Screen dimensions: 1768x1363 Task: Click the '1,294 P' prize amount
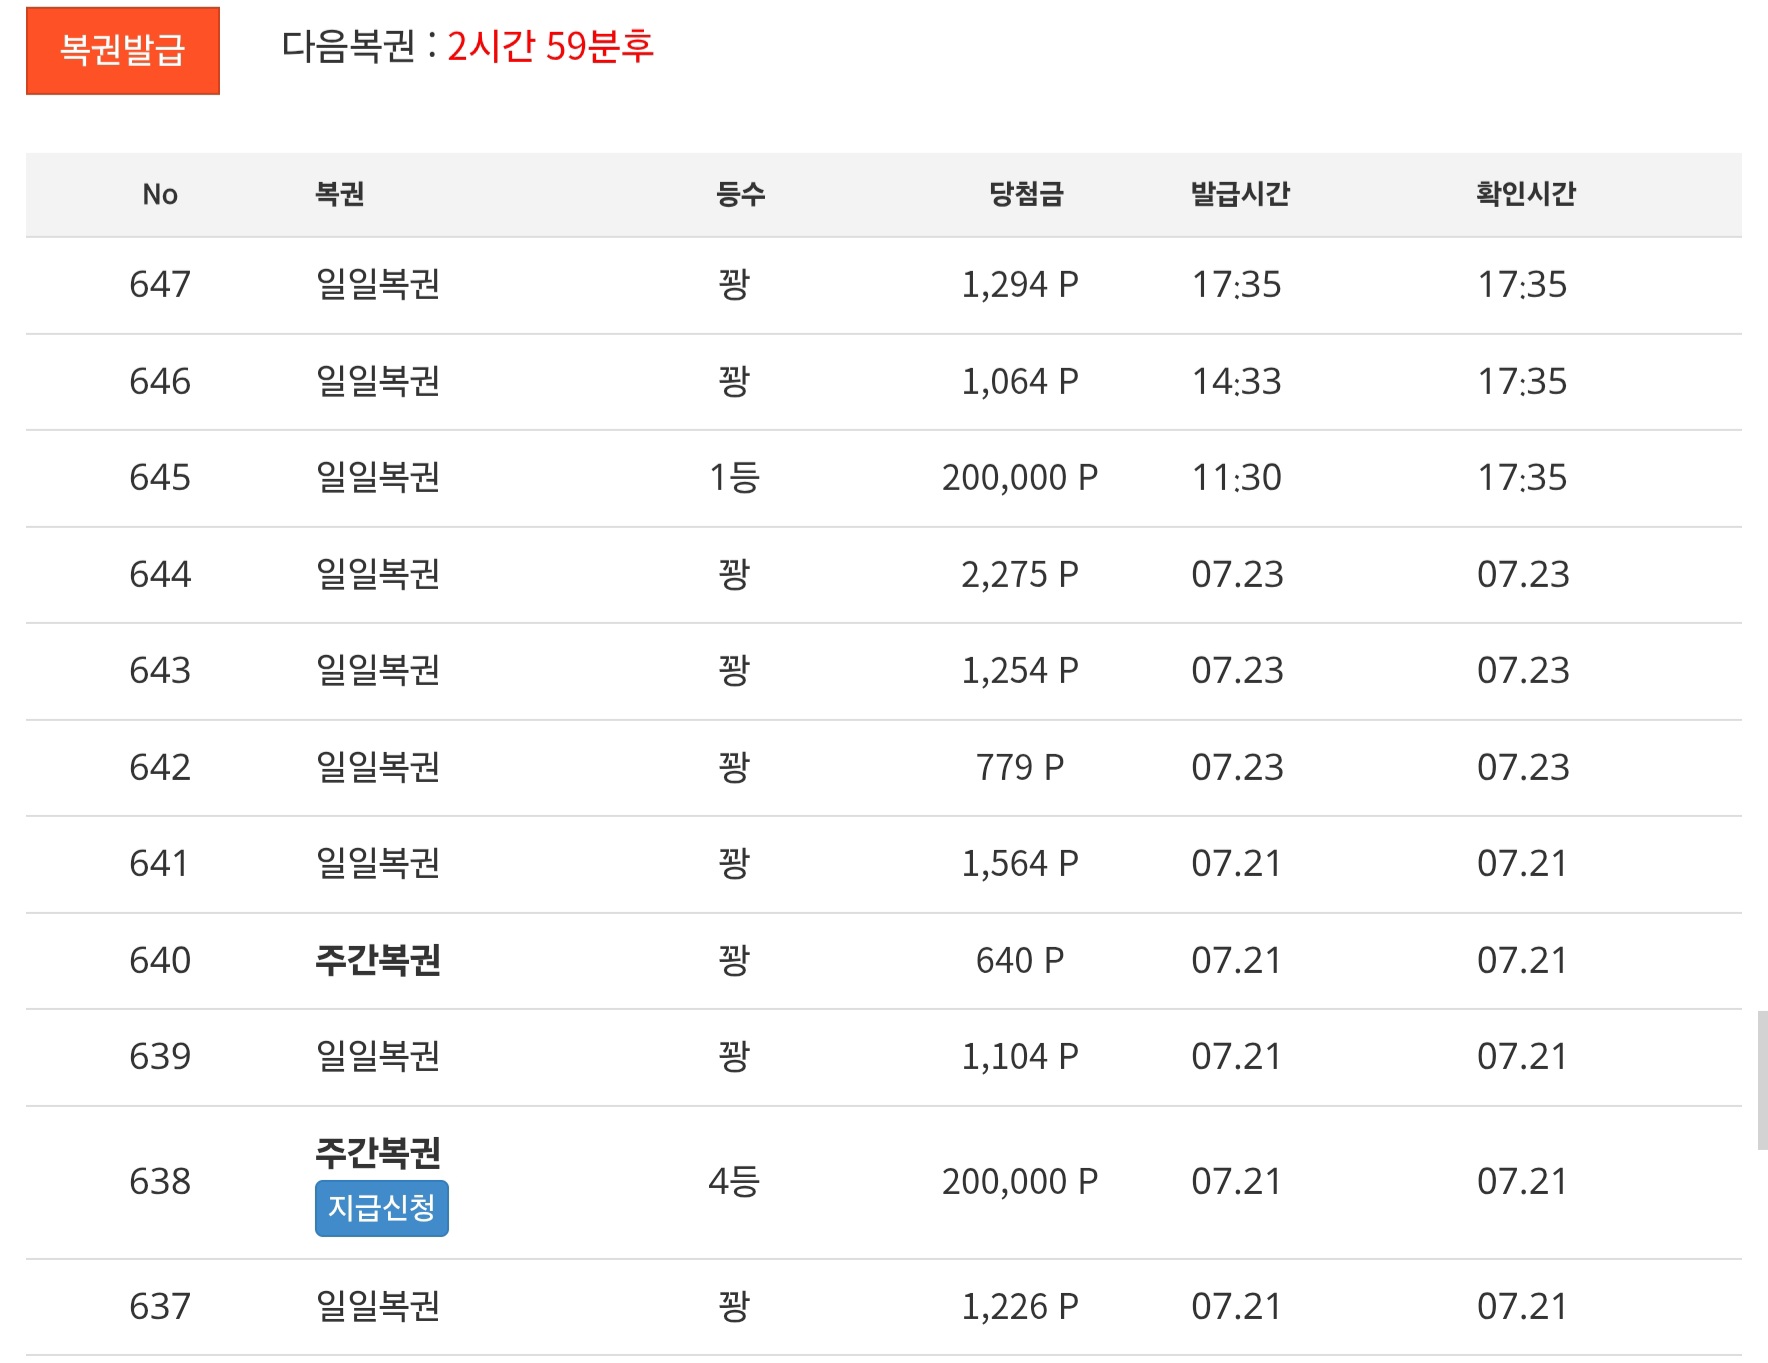[1020, 285]
